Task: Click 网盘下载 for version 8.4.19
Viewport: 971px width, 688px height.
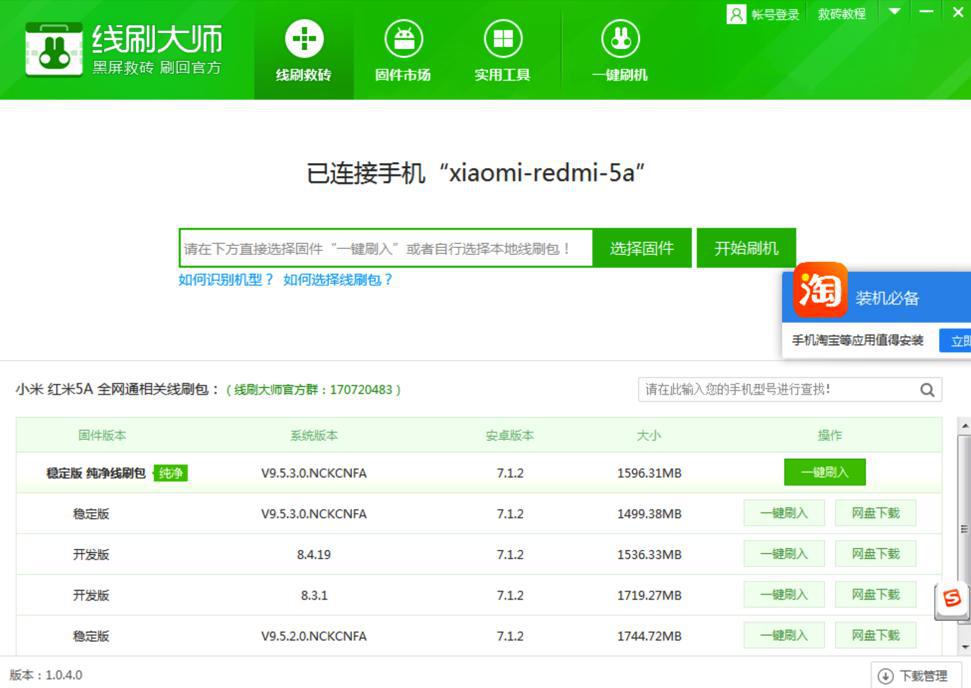Action: 876,554
